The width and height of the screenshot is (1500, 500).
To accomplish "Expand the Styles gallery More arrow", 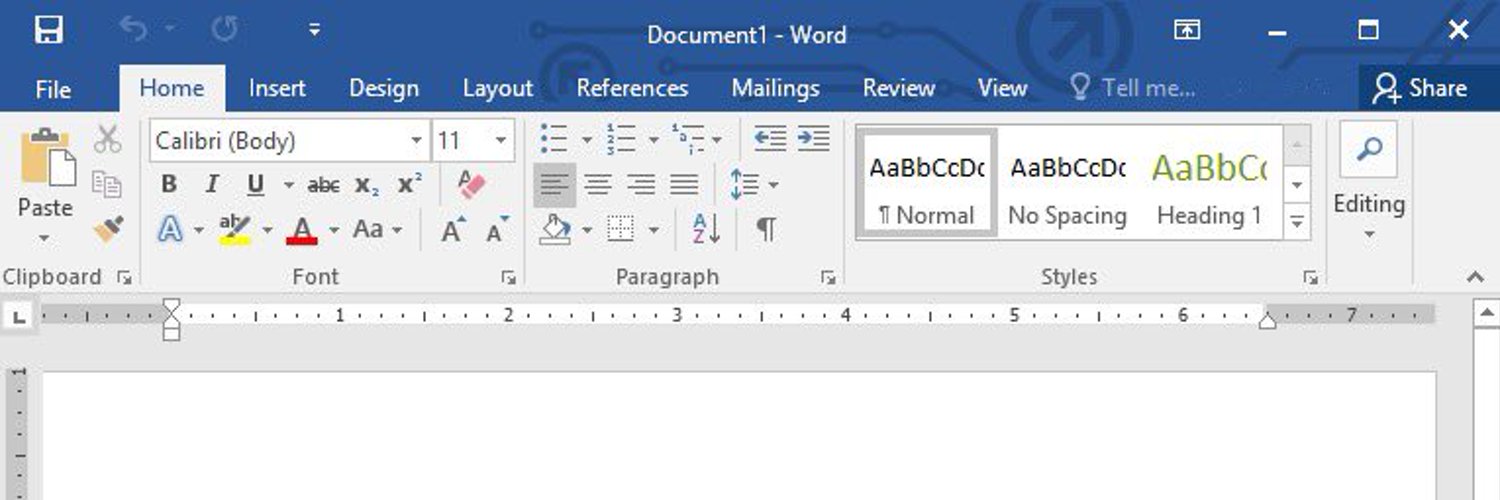I will pos(1297,222).
